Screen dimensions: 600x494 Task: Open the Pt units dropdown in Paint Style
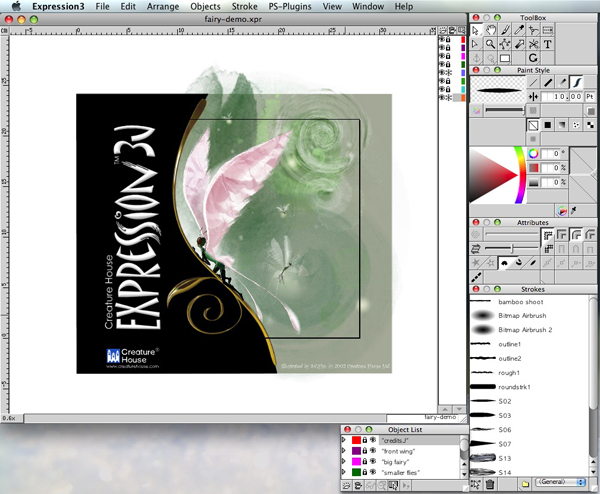pos(590,97)
